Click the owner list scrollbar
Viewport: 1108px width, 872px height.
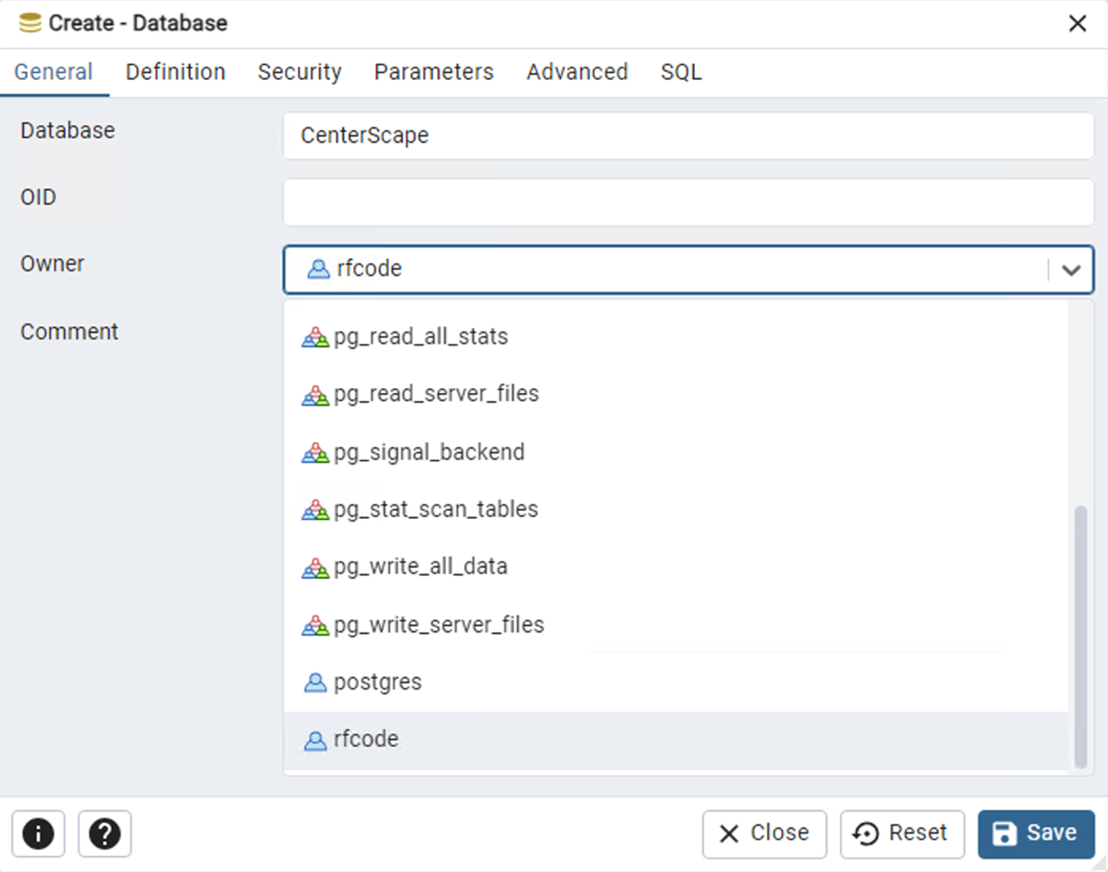tap(1080, 636)
